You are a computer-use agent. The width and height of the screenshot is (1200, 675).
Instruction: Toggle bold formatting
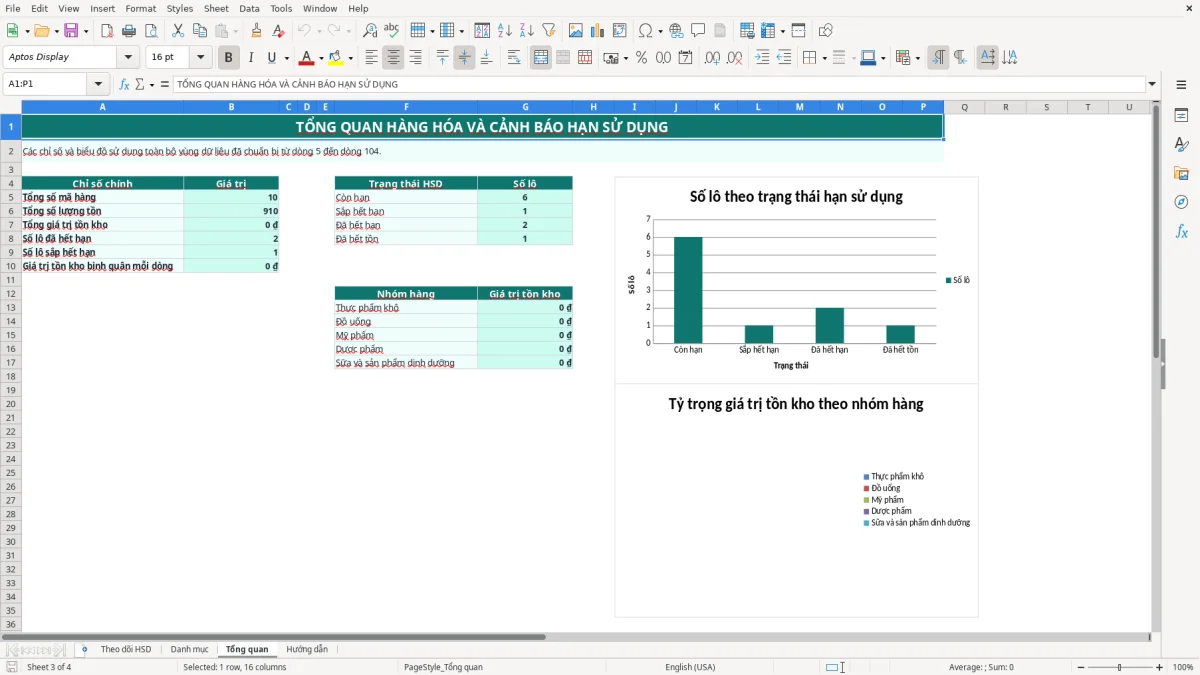229,58
